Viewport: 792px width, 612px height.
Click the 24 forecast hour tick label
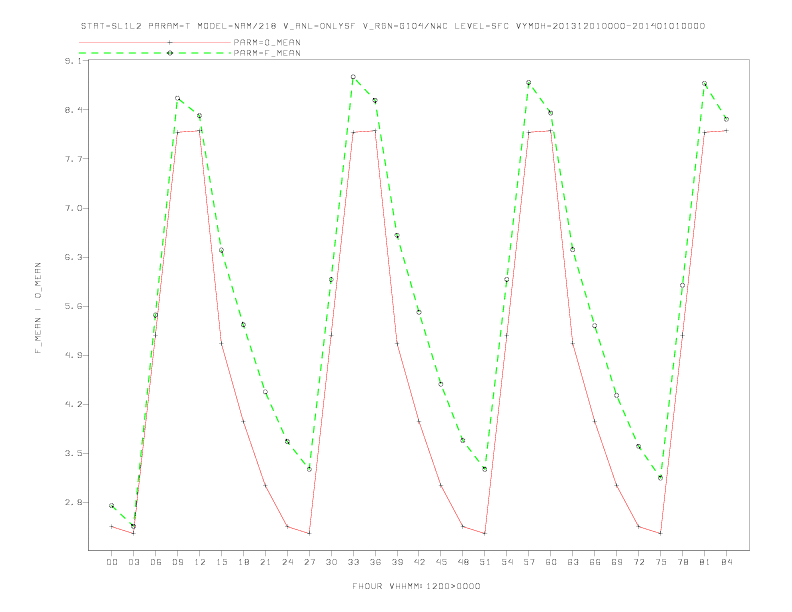click(x=287, y=562)
